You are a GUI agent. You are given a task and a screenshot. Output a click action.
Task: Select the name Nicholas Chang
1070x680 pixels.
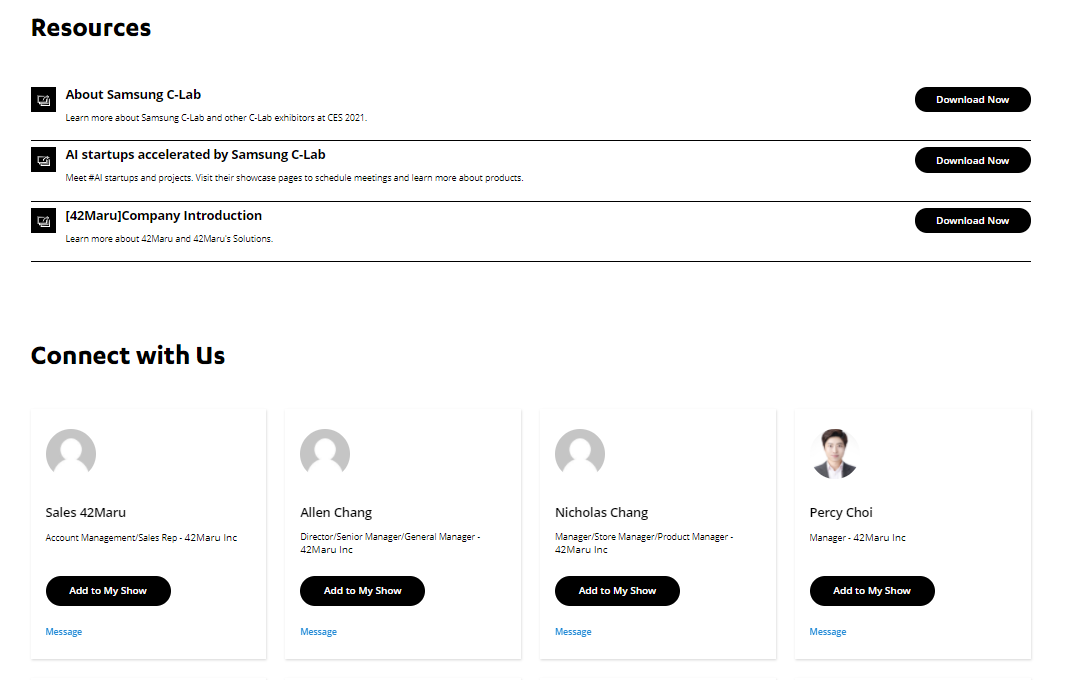point(601,513)
